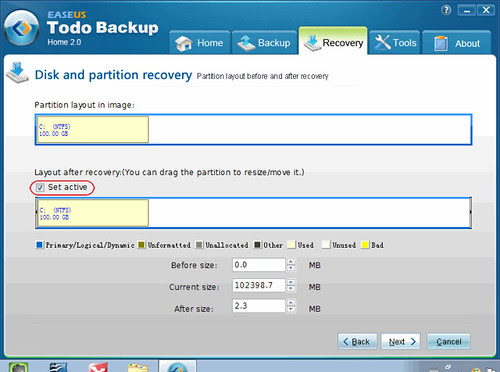Click the blue Primary/Logical/Dynamic legend square
This screenshot has width=500, height=372.
click(39, 245)
